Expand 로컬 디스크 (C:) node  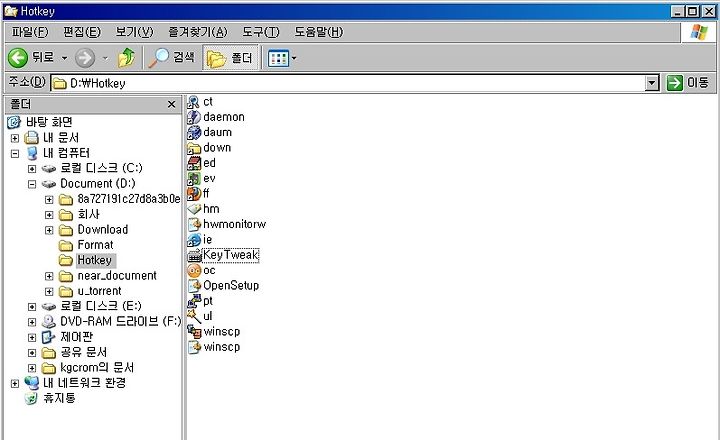32,169
